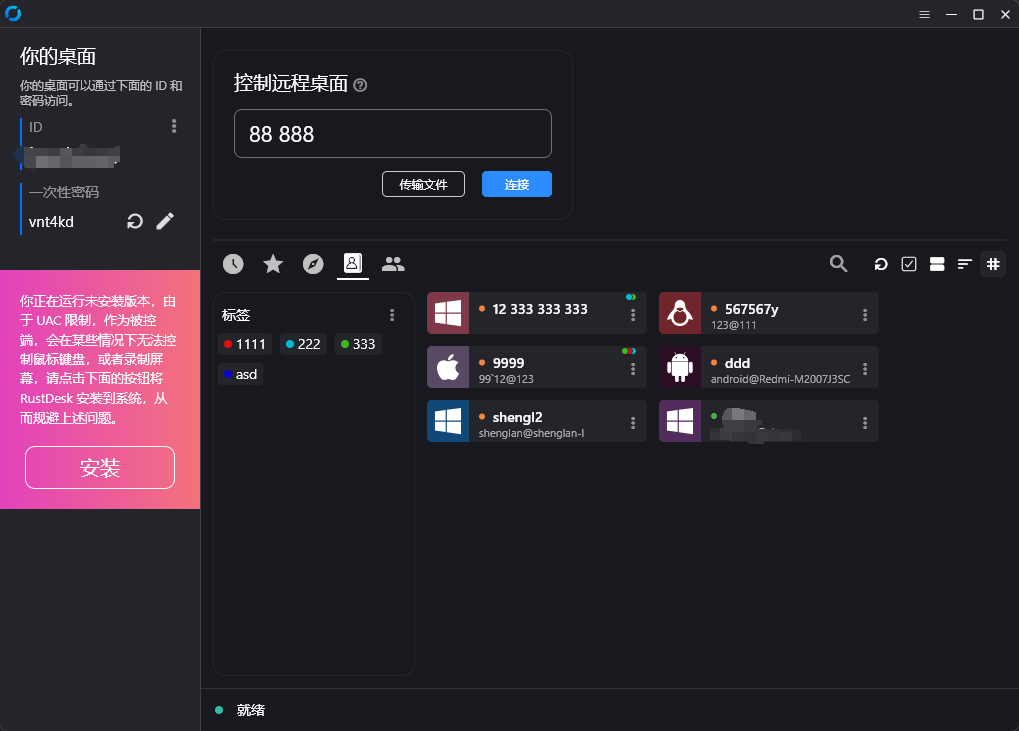Image resolution: width=1019 pixels, height=731 pixels.
Task: Click the 连接 connect button
Action: tap(516, 184)
